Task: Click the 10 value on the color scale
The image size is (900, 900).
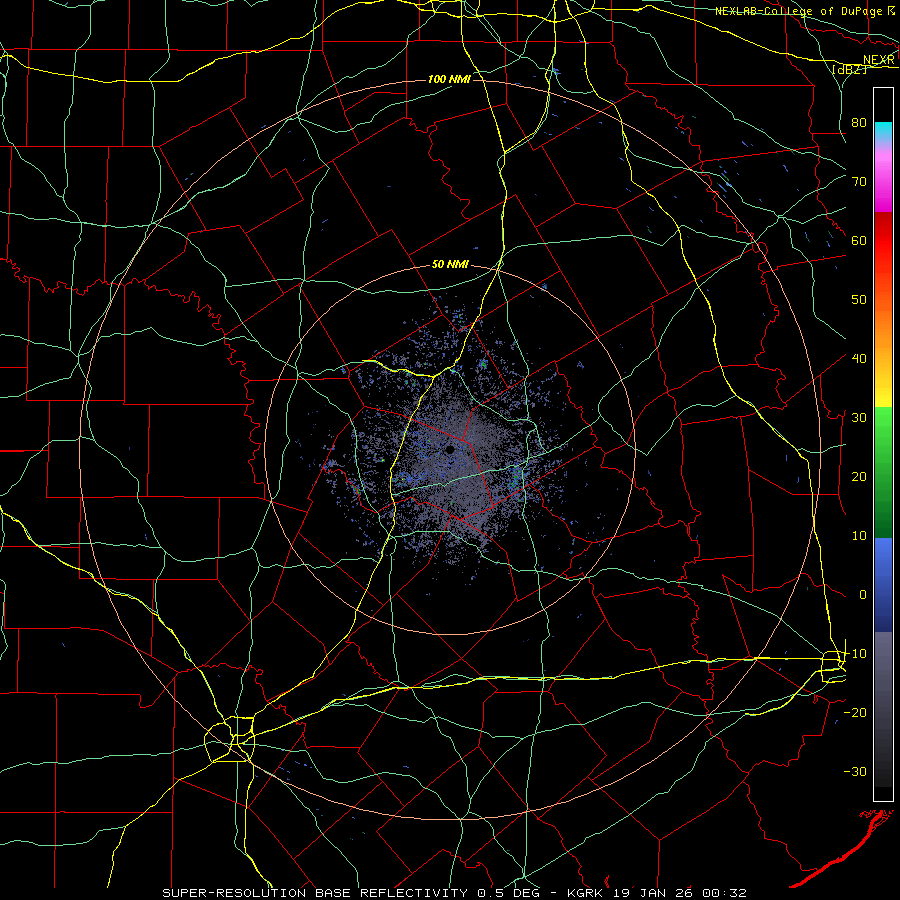Action: (x=859, y=536)
